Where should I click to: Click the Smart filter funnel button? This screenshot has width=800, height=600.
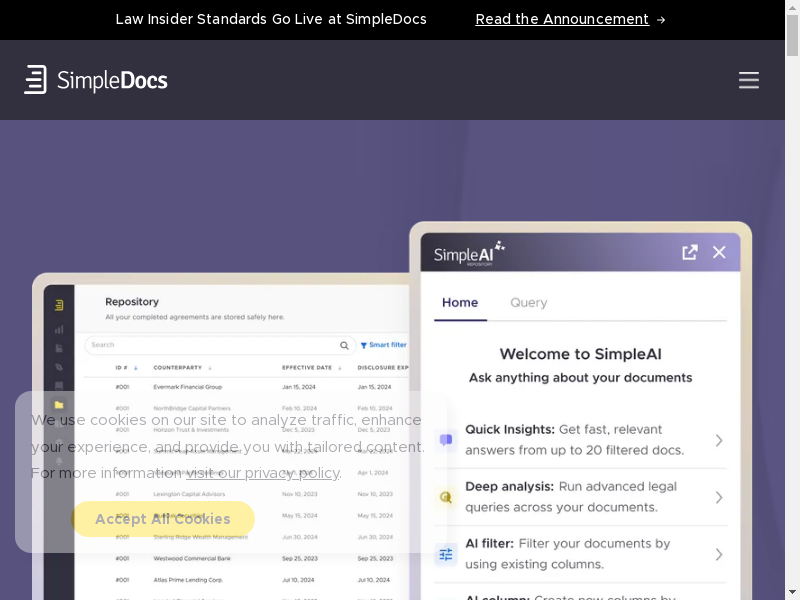(x=384, y=345)
